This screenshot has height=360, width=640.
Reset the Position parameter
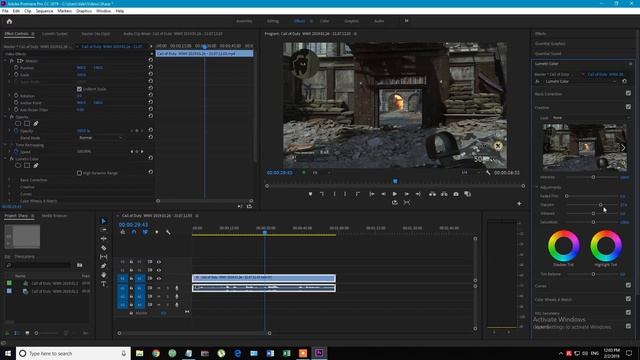tap(151, 67)
